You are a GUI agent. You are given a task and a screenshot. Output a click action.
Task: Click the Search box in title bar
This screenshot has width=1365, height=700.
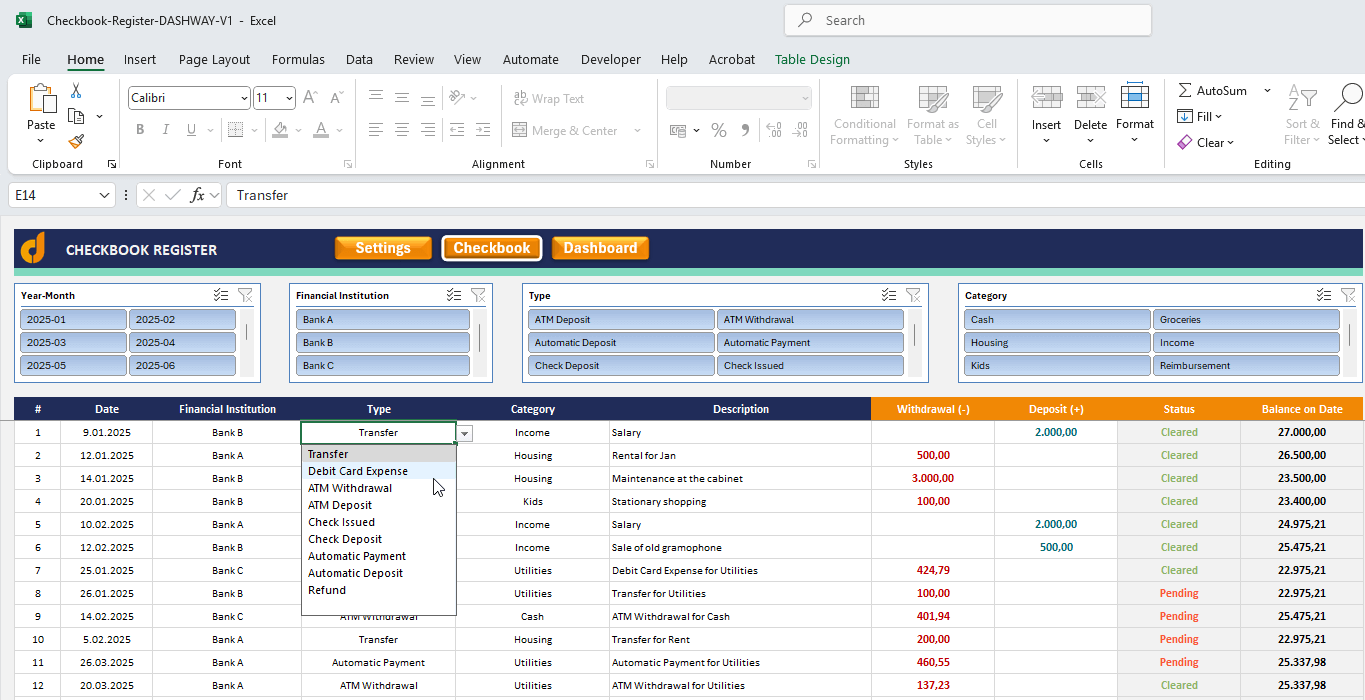pos(968,20)
